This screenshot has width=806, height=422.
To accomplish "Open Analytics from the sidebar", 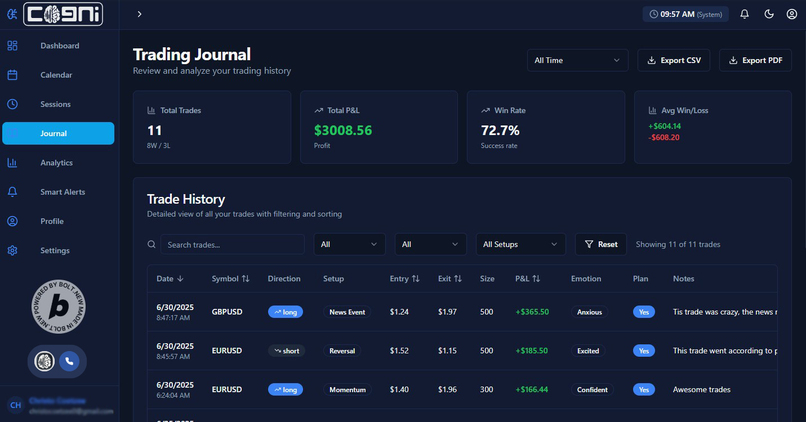I will (x=58, y=163).
